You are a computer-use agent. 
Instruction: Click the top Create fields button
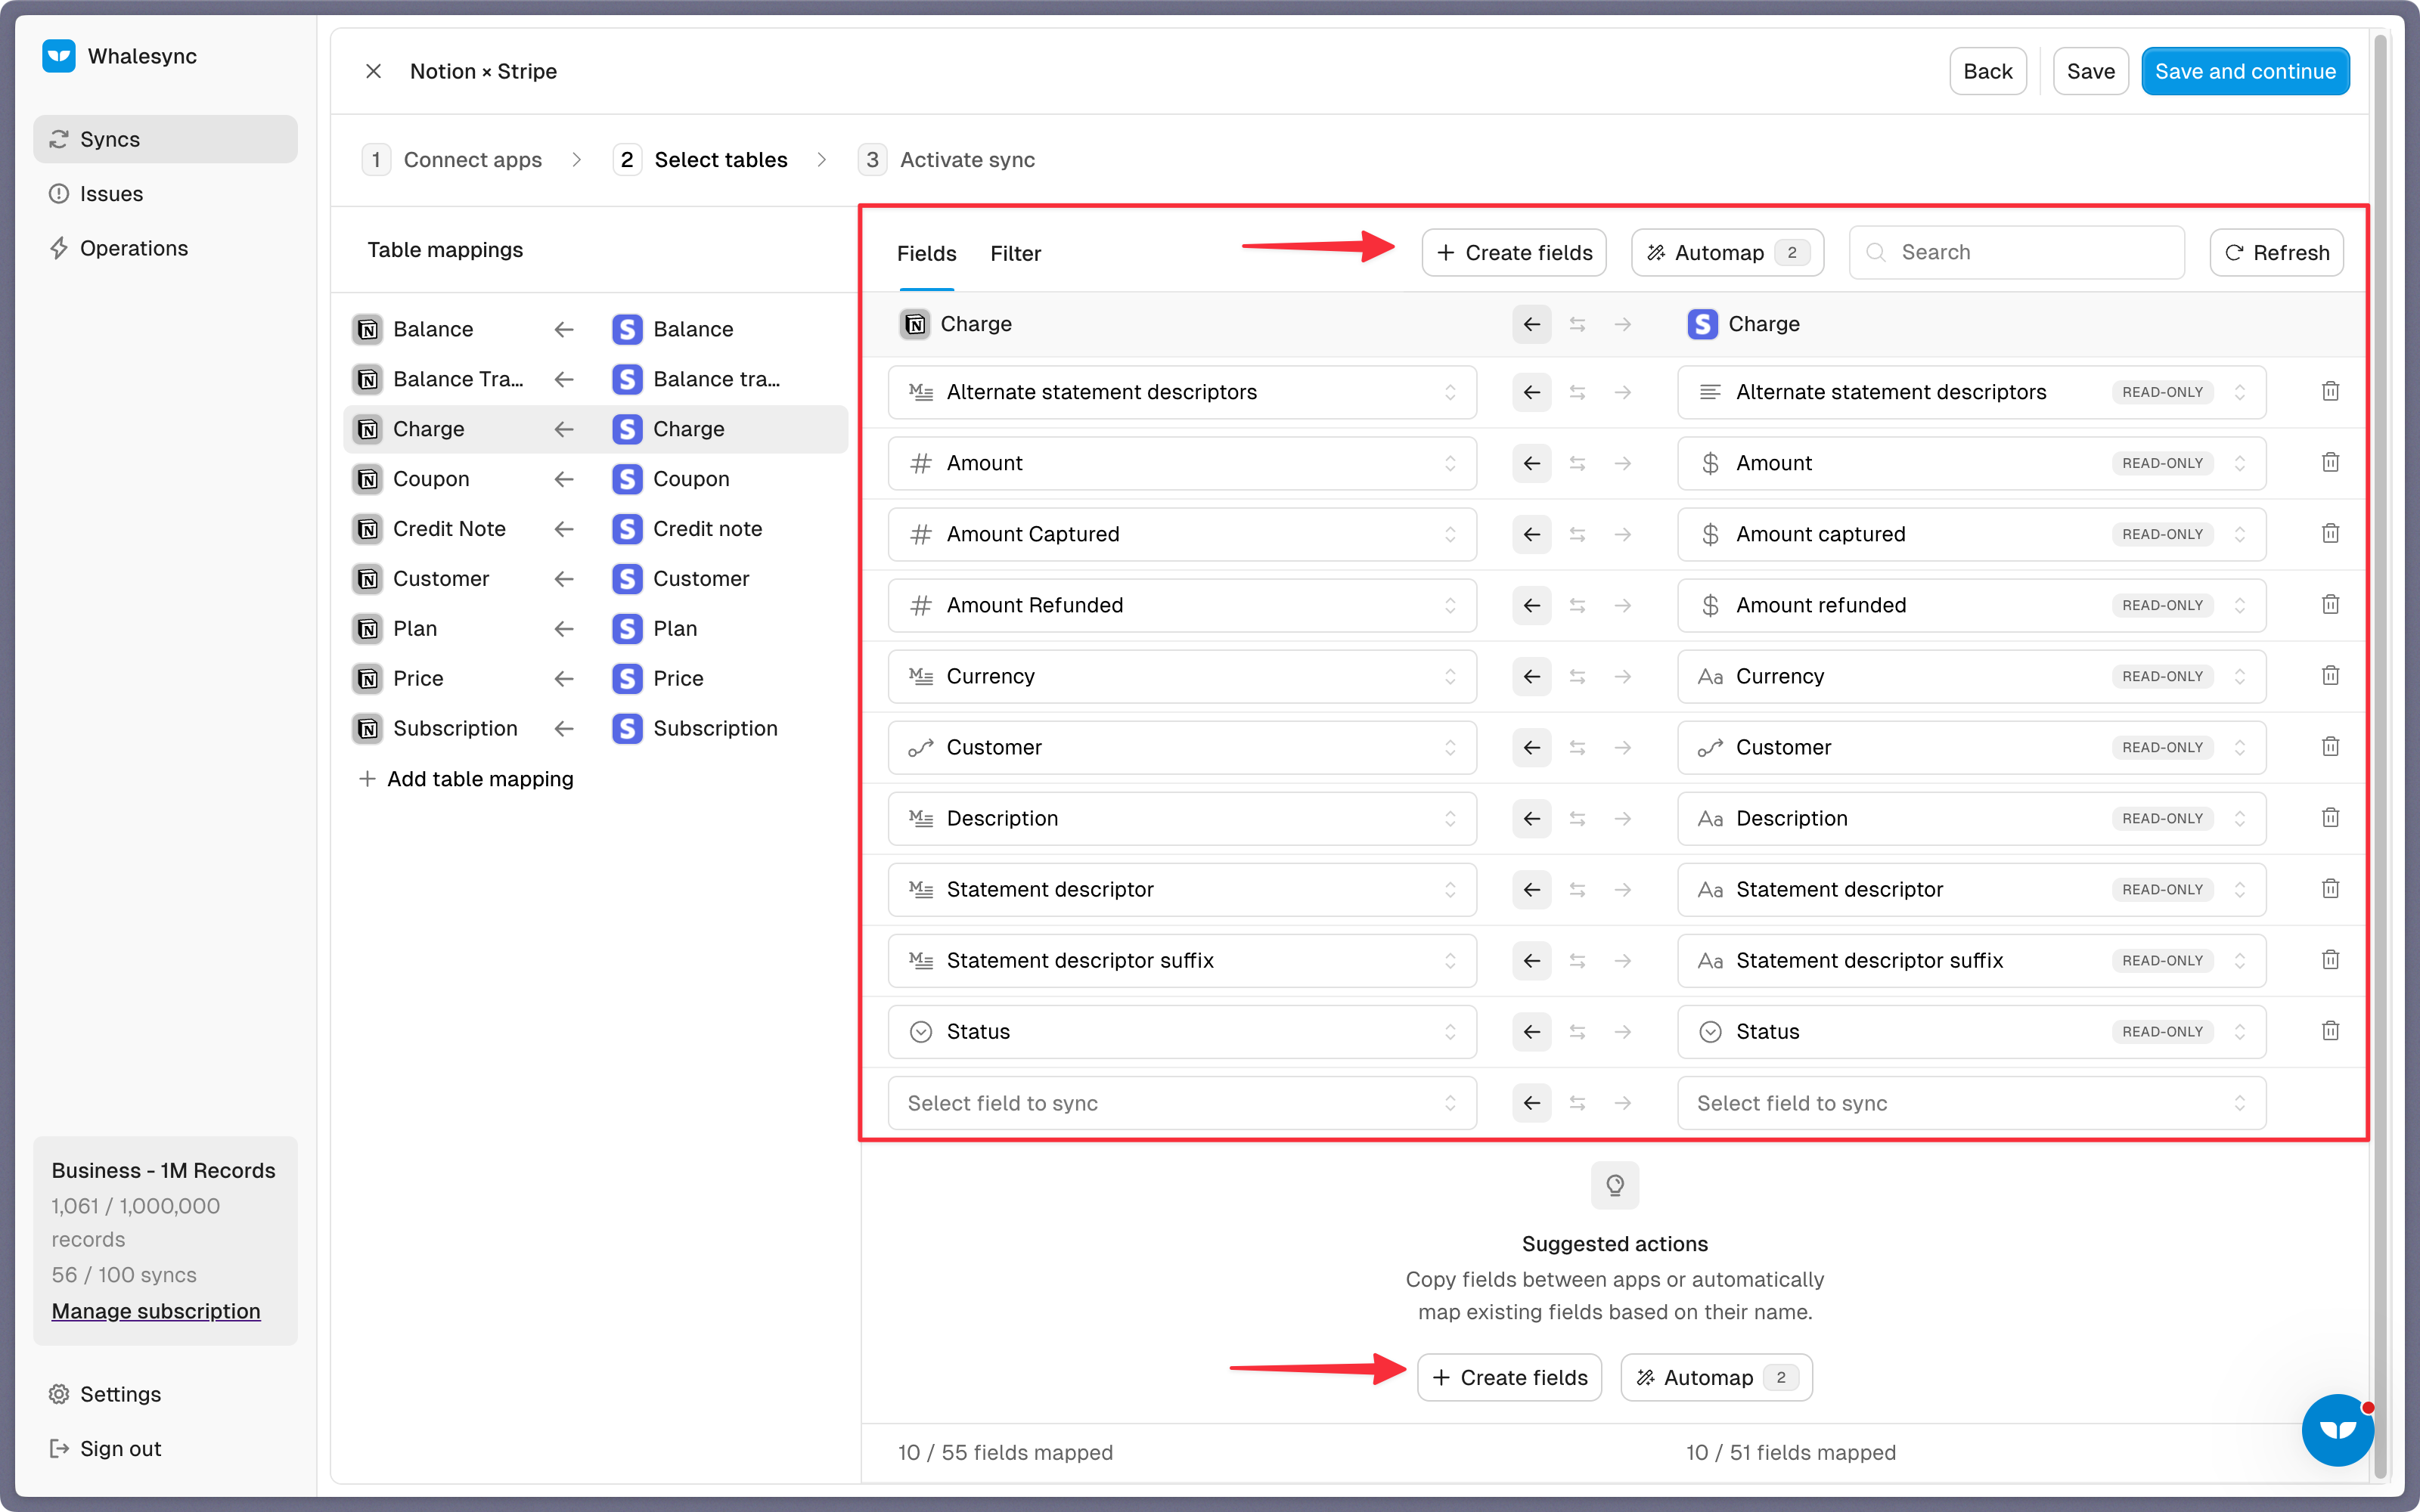point(1514,253)
